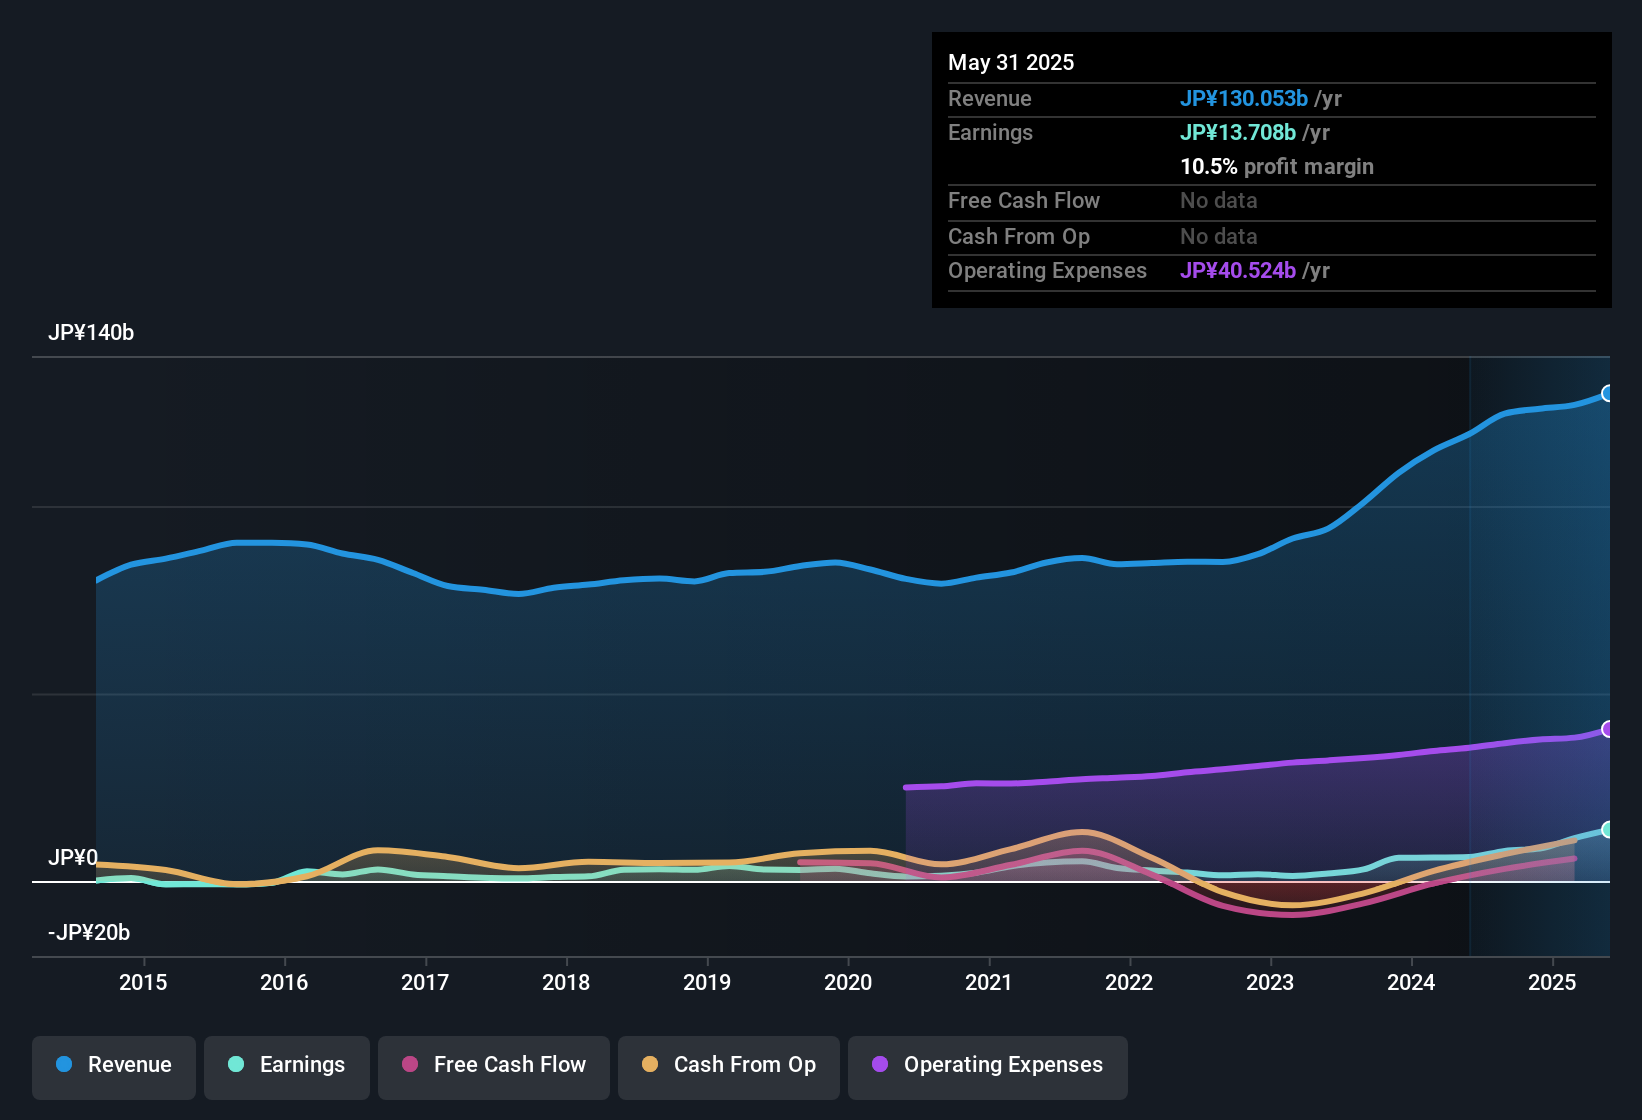Image resolution: width=1642 pixels, height=1120 pixels.
Task: Click the 2020 label on the x-axis
Action: (x=848, y=982)
